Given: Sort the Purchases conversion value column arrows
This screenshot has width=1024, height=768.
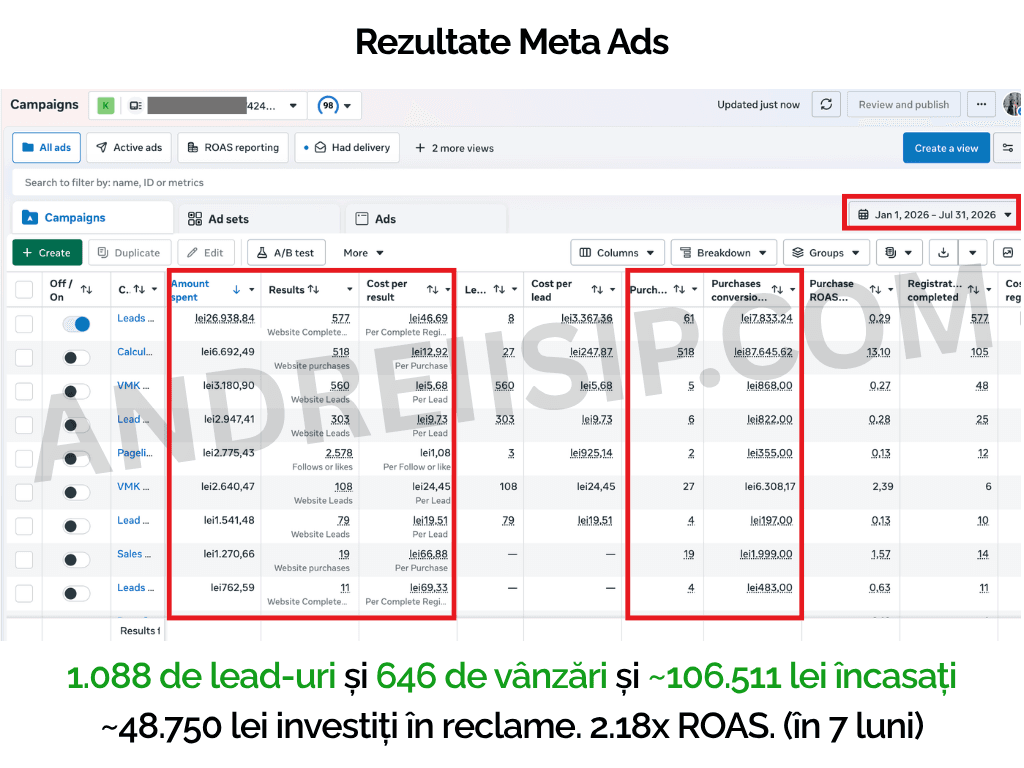Looking at the screenshot, I should pos(777,289).
